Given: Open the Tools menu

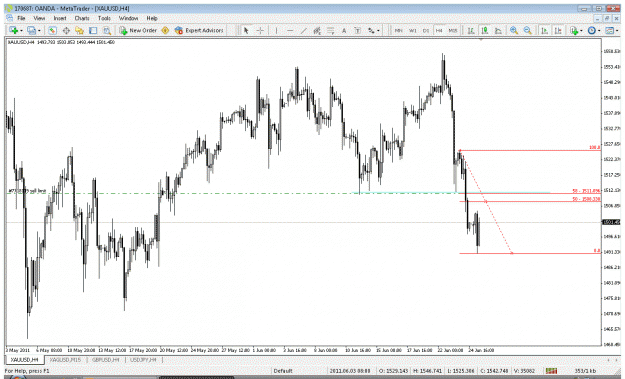Looking at the screenshot, I should pos(104,18).
